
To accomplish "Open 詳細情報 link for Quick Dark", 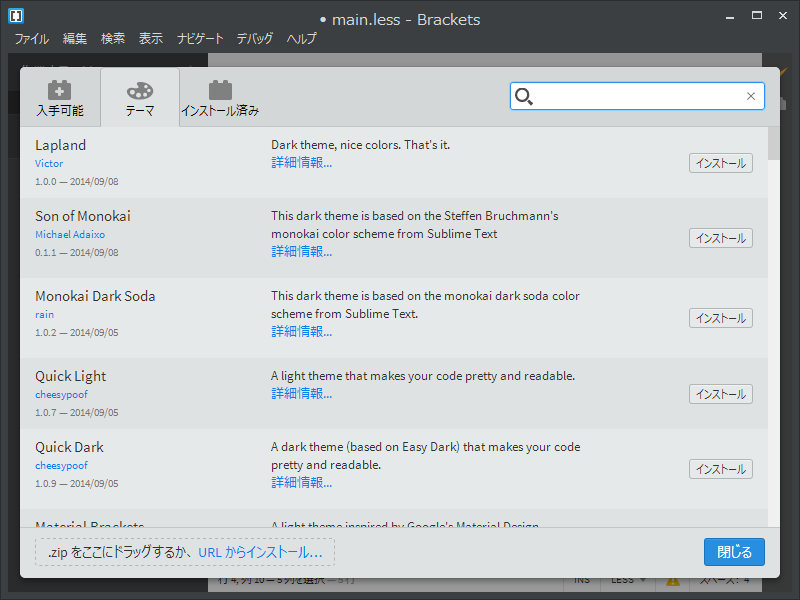I will coord(302,483).
